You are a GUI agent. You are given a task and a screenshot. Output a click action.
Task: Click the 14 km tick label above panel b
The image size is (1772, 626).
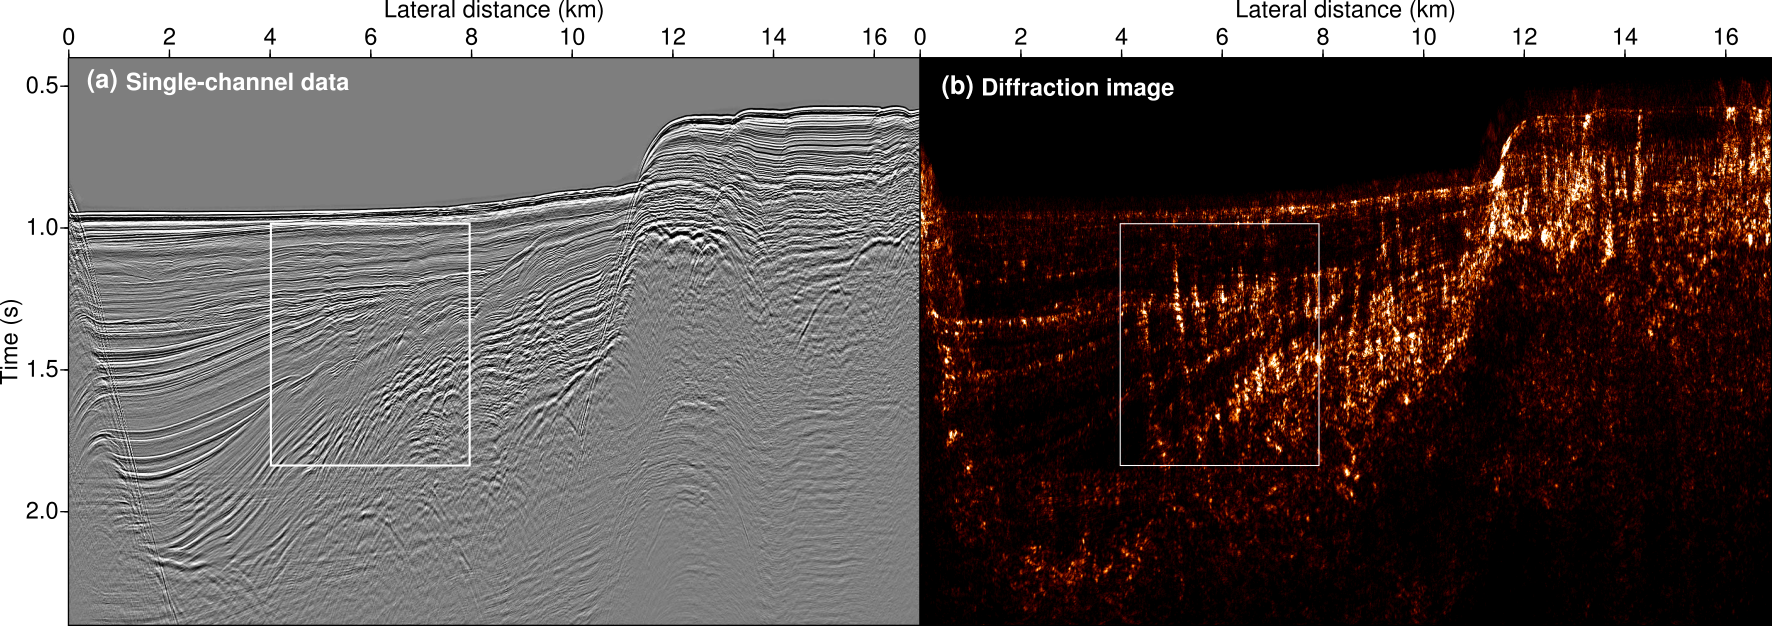click(1625, 37)
